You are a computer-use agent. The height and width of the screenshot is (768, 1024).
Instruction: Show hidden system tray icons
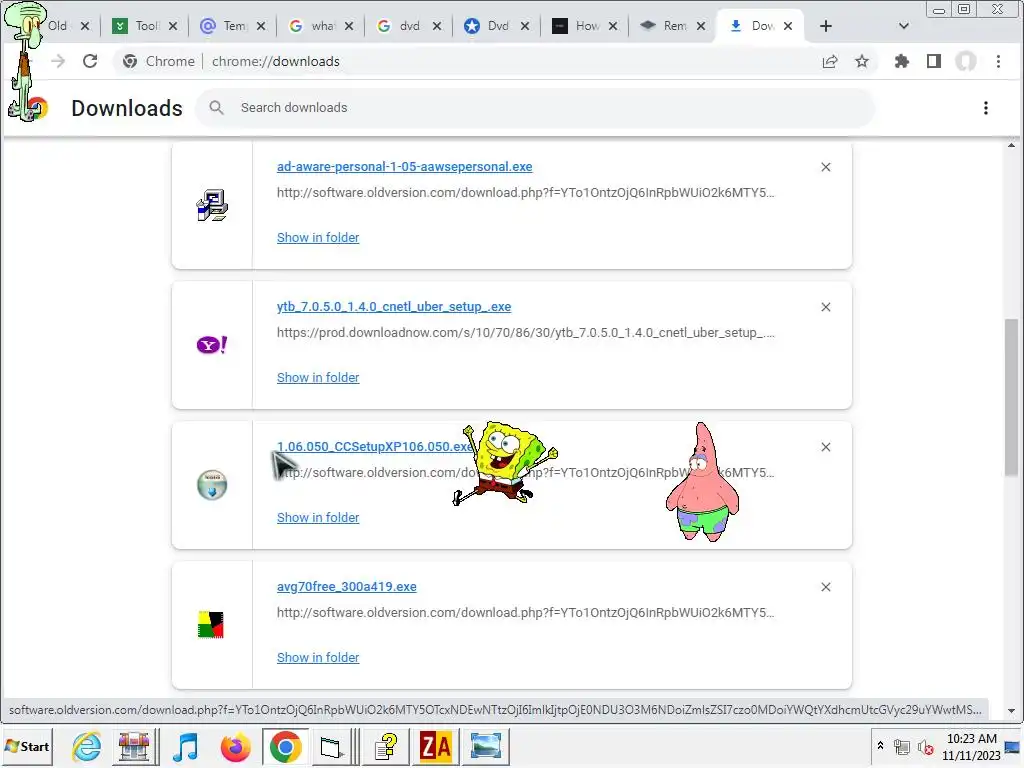[880, 746]
